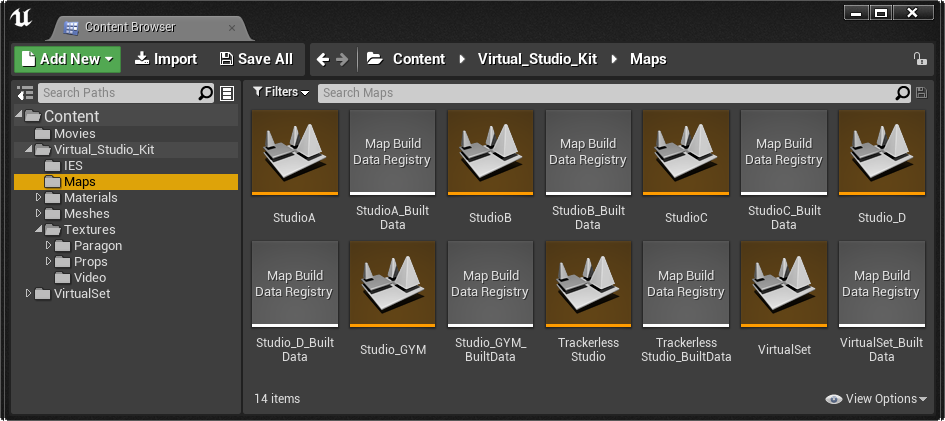Image resolution: width=945 pixels, height=421 pixels.
Task: Click the folder path picker icon
Action: click(x=374, y=59)
